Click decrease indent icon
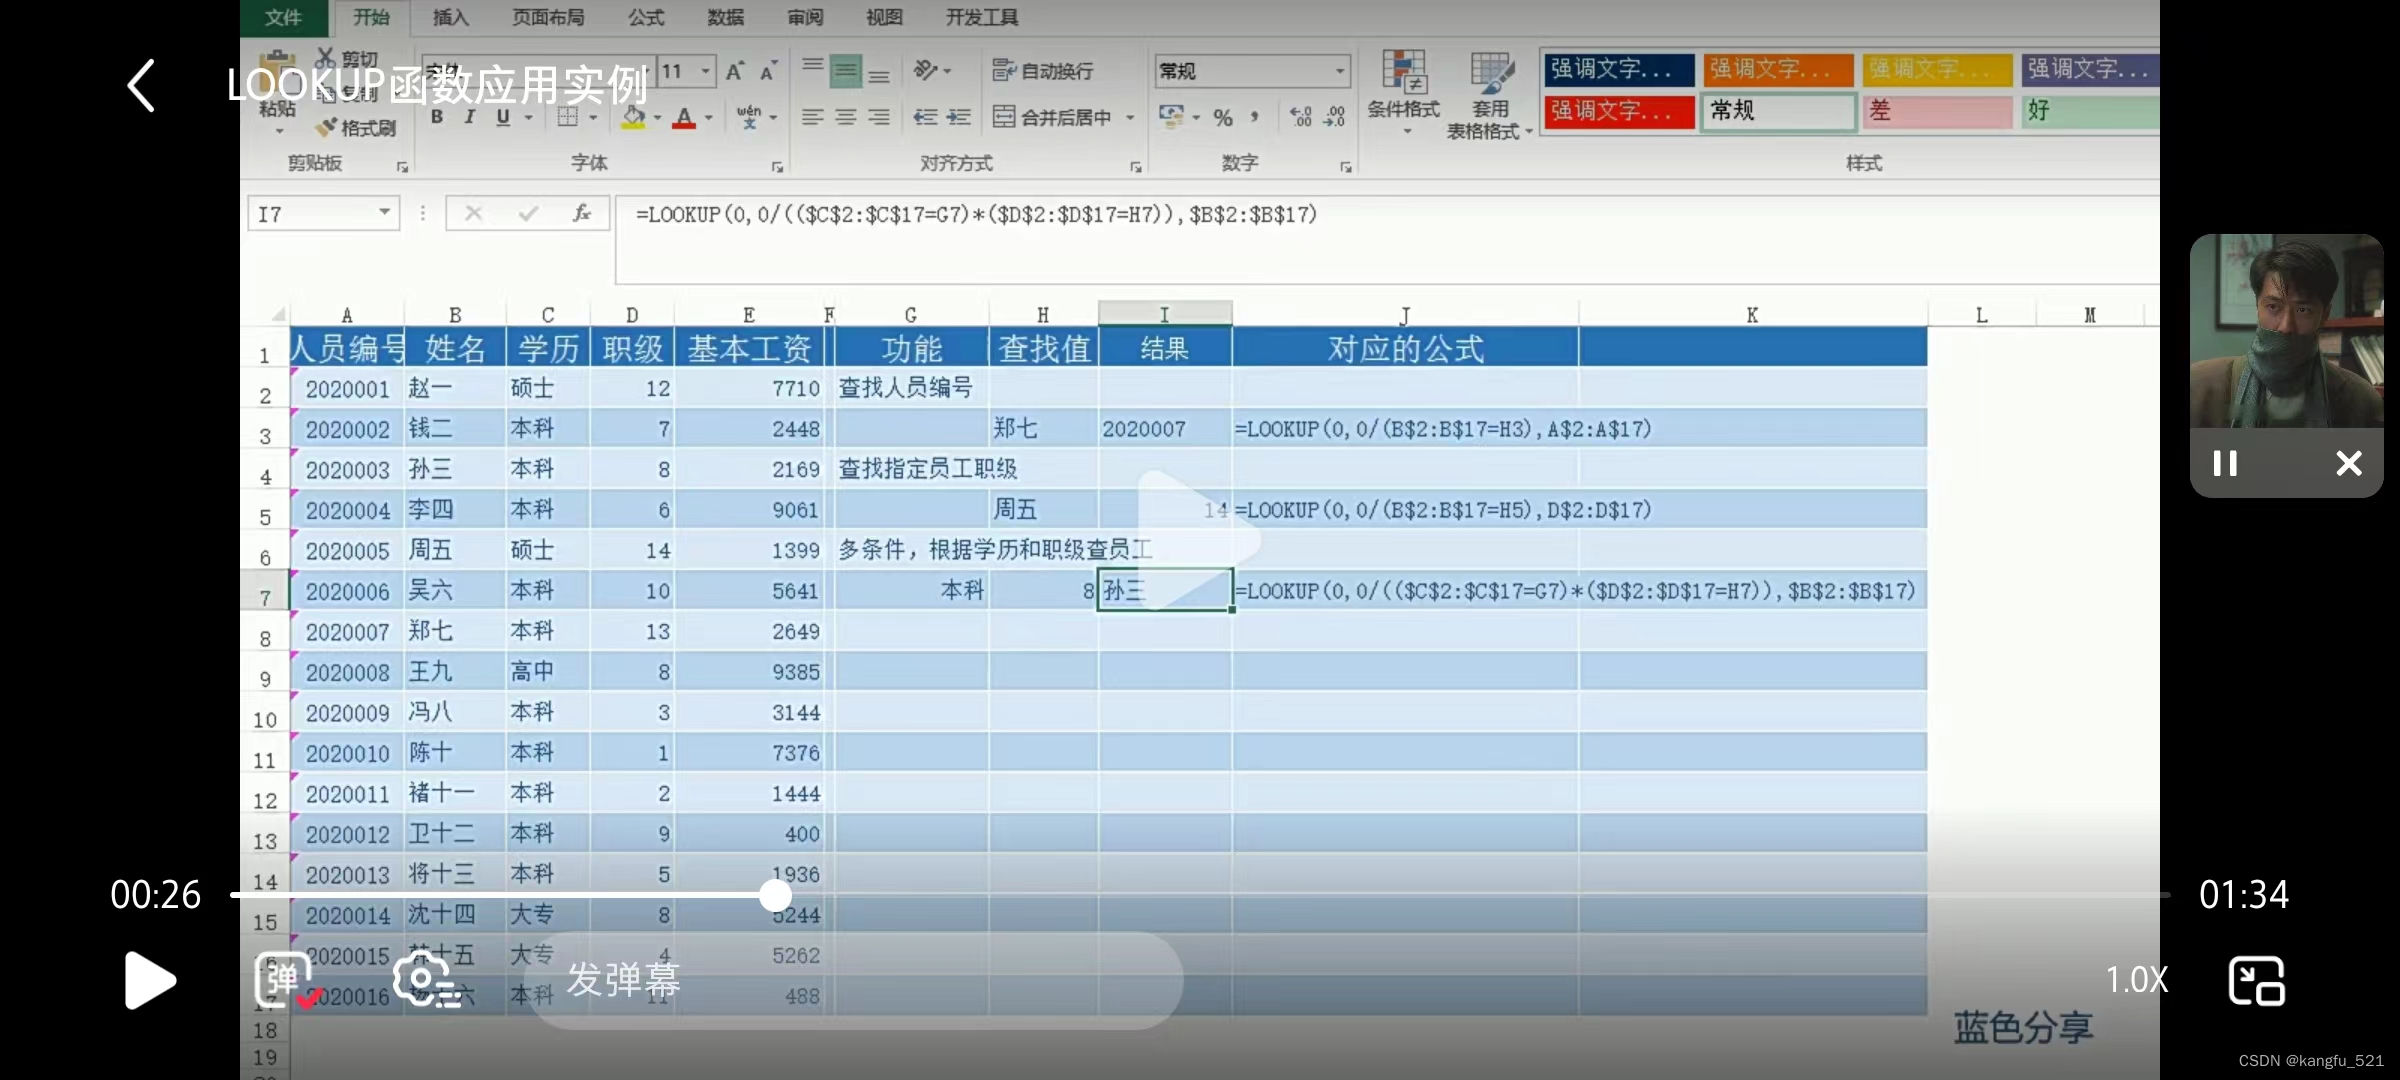This screenshot has height=1080, width=2400. pyautogui.click(x=926, y=117)
